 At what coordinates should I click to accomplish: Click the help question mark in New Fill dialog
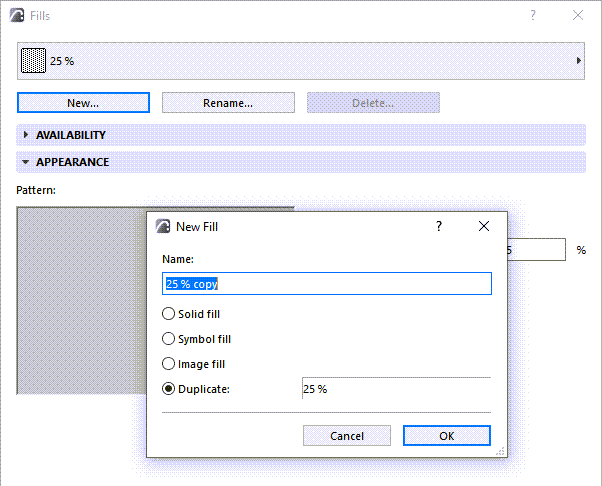438,227
